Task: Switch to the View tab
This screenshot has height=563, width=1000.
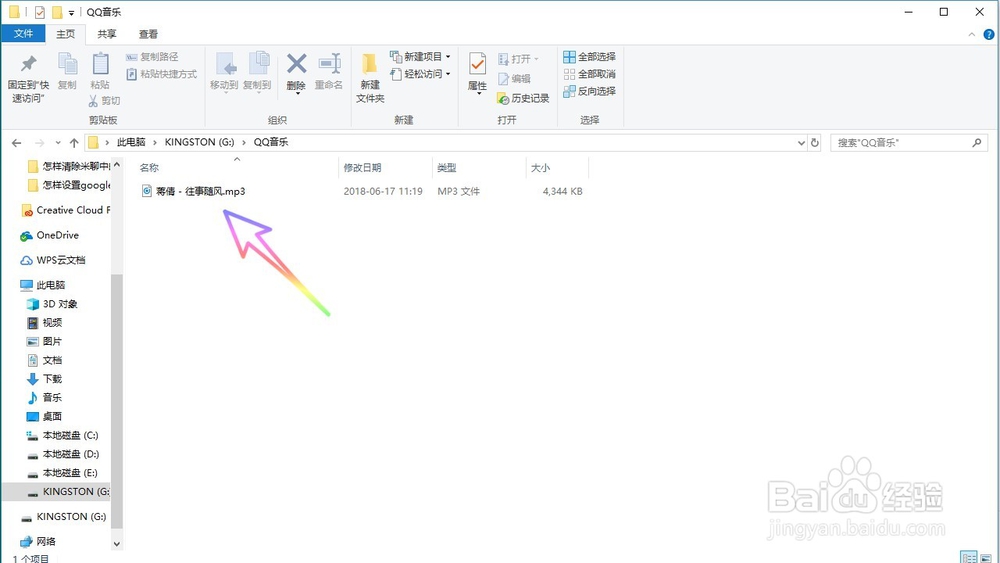Action: pyautogui.click(x=148, y=34)
